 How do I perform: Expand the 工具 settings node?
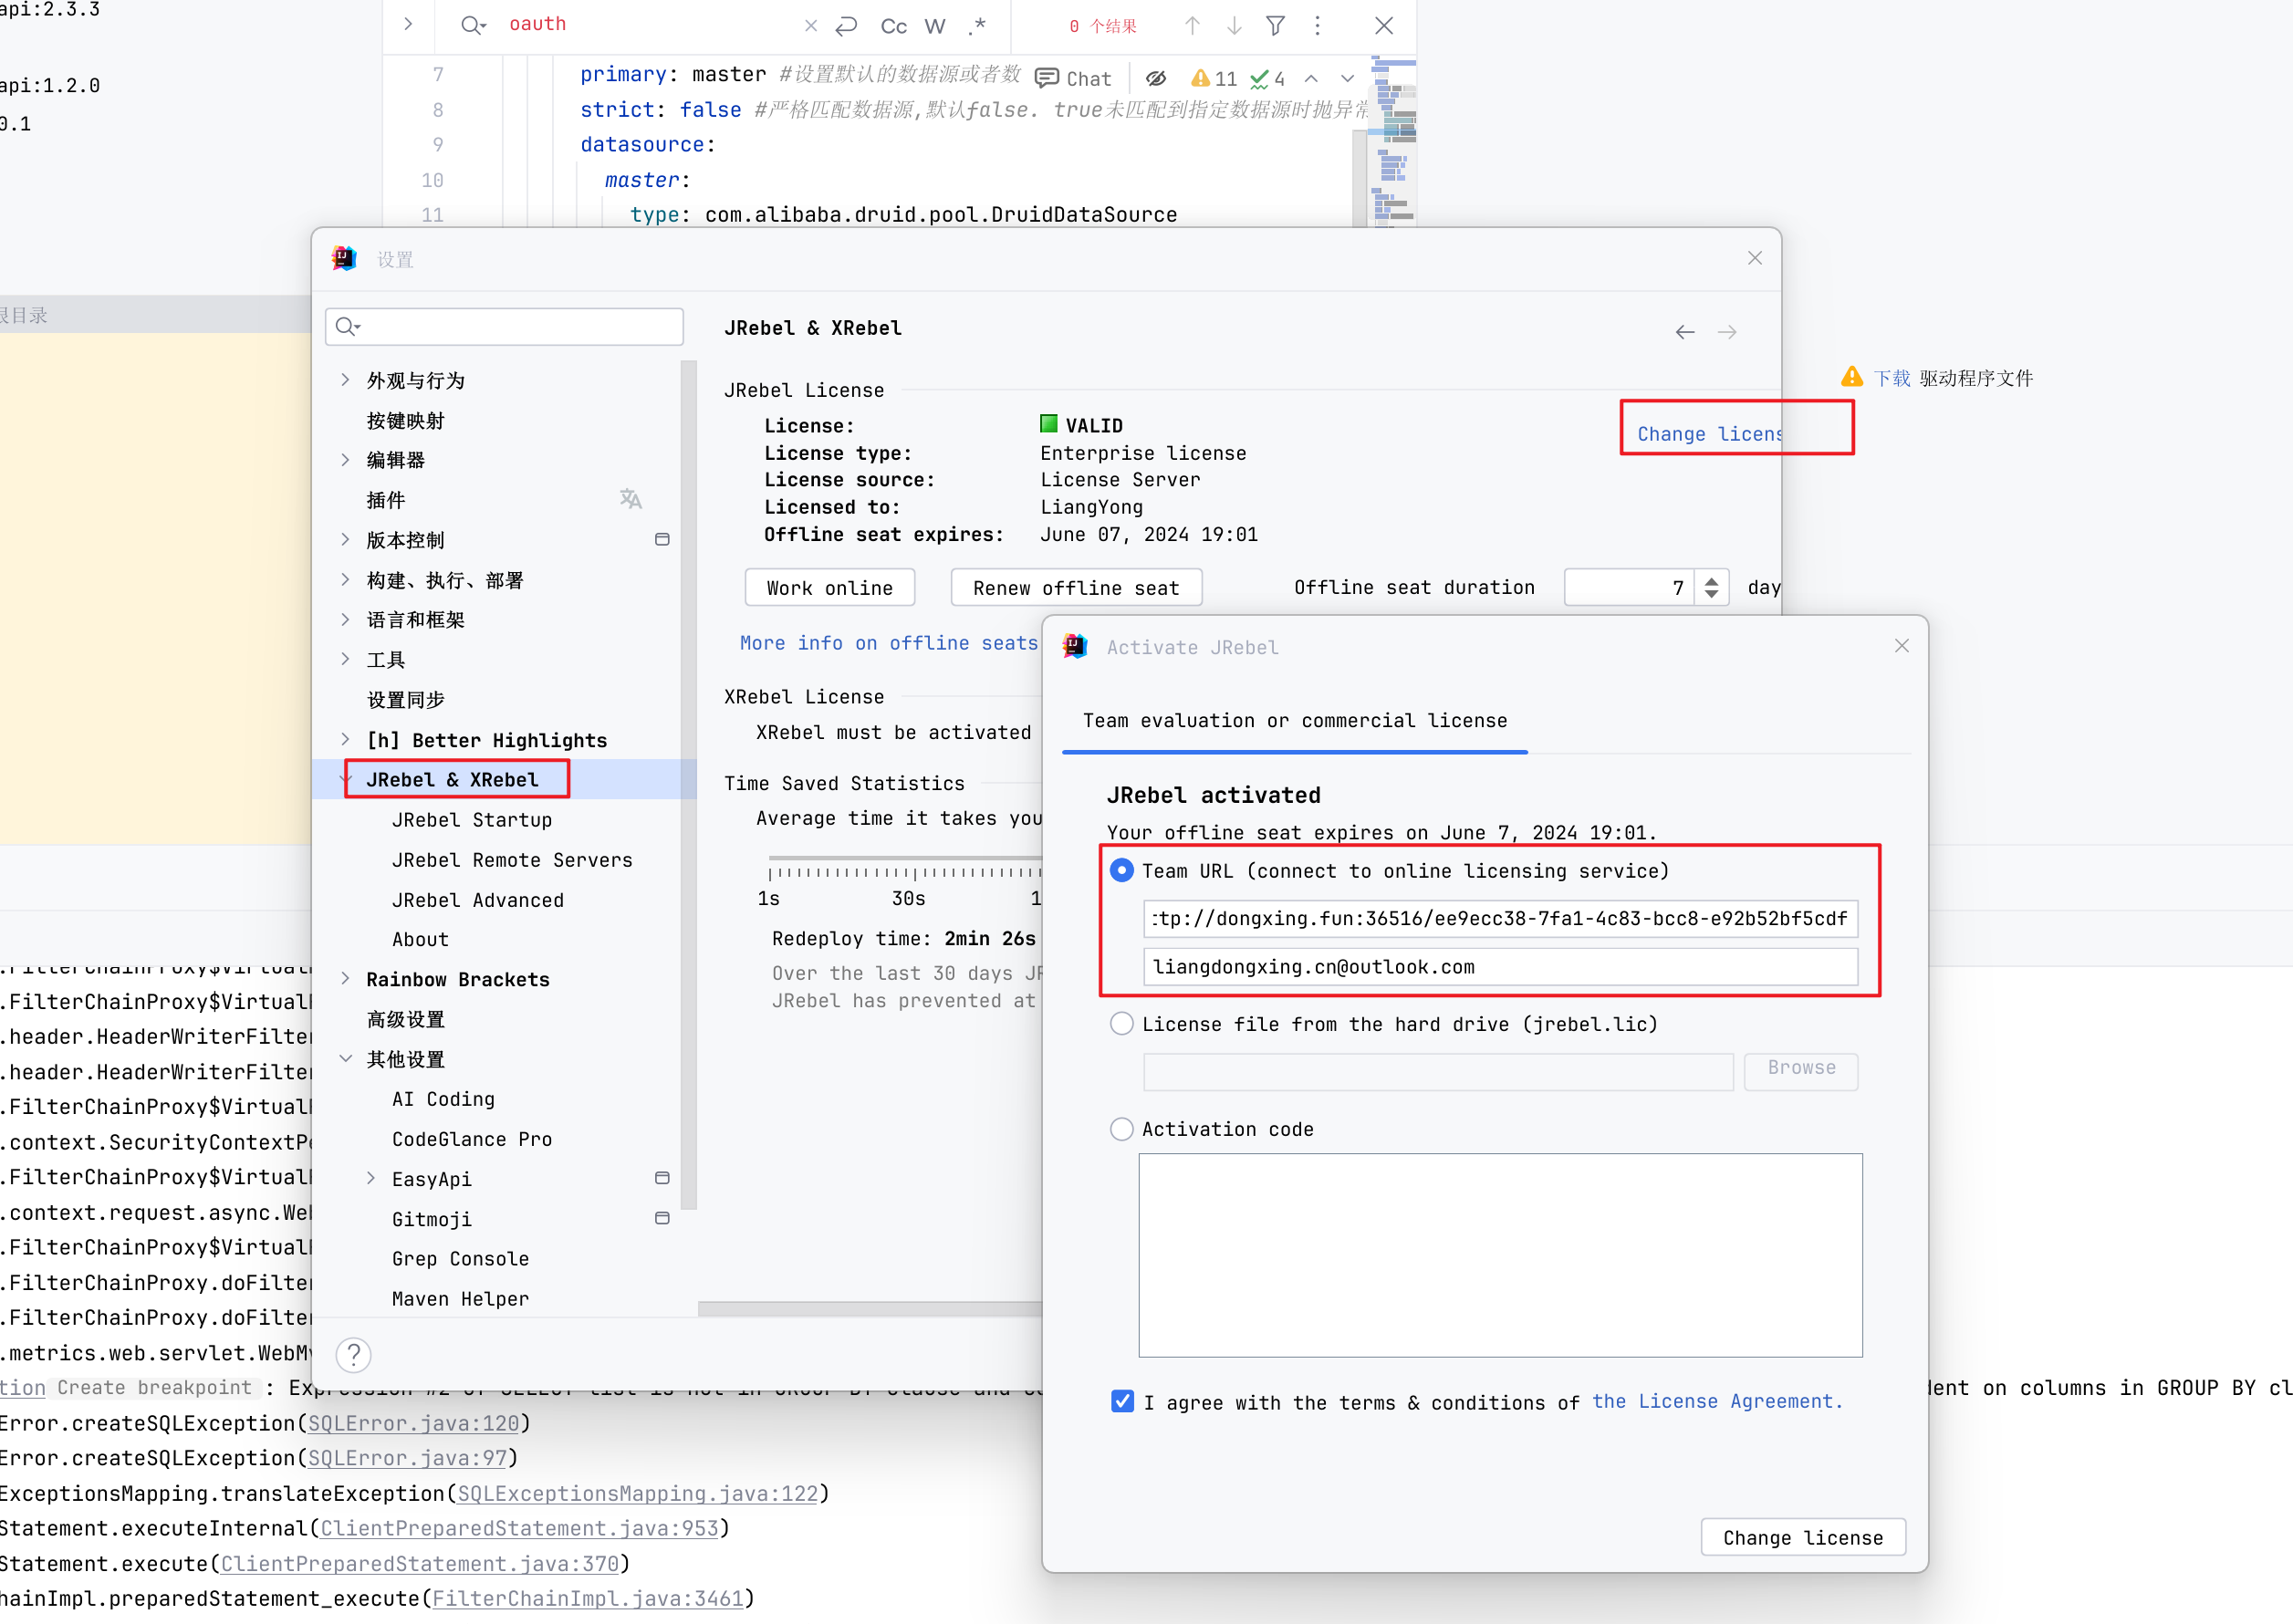click(x=345, y=659)
